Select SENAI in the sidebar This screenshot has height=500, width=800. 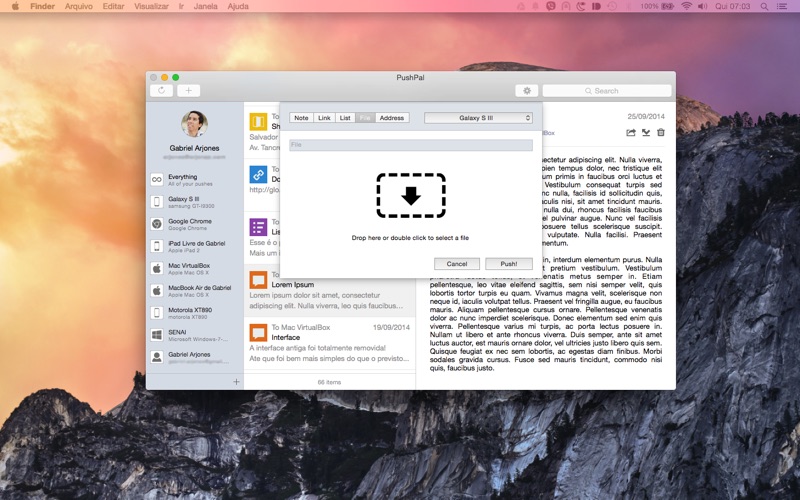[194, 335]
